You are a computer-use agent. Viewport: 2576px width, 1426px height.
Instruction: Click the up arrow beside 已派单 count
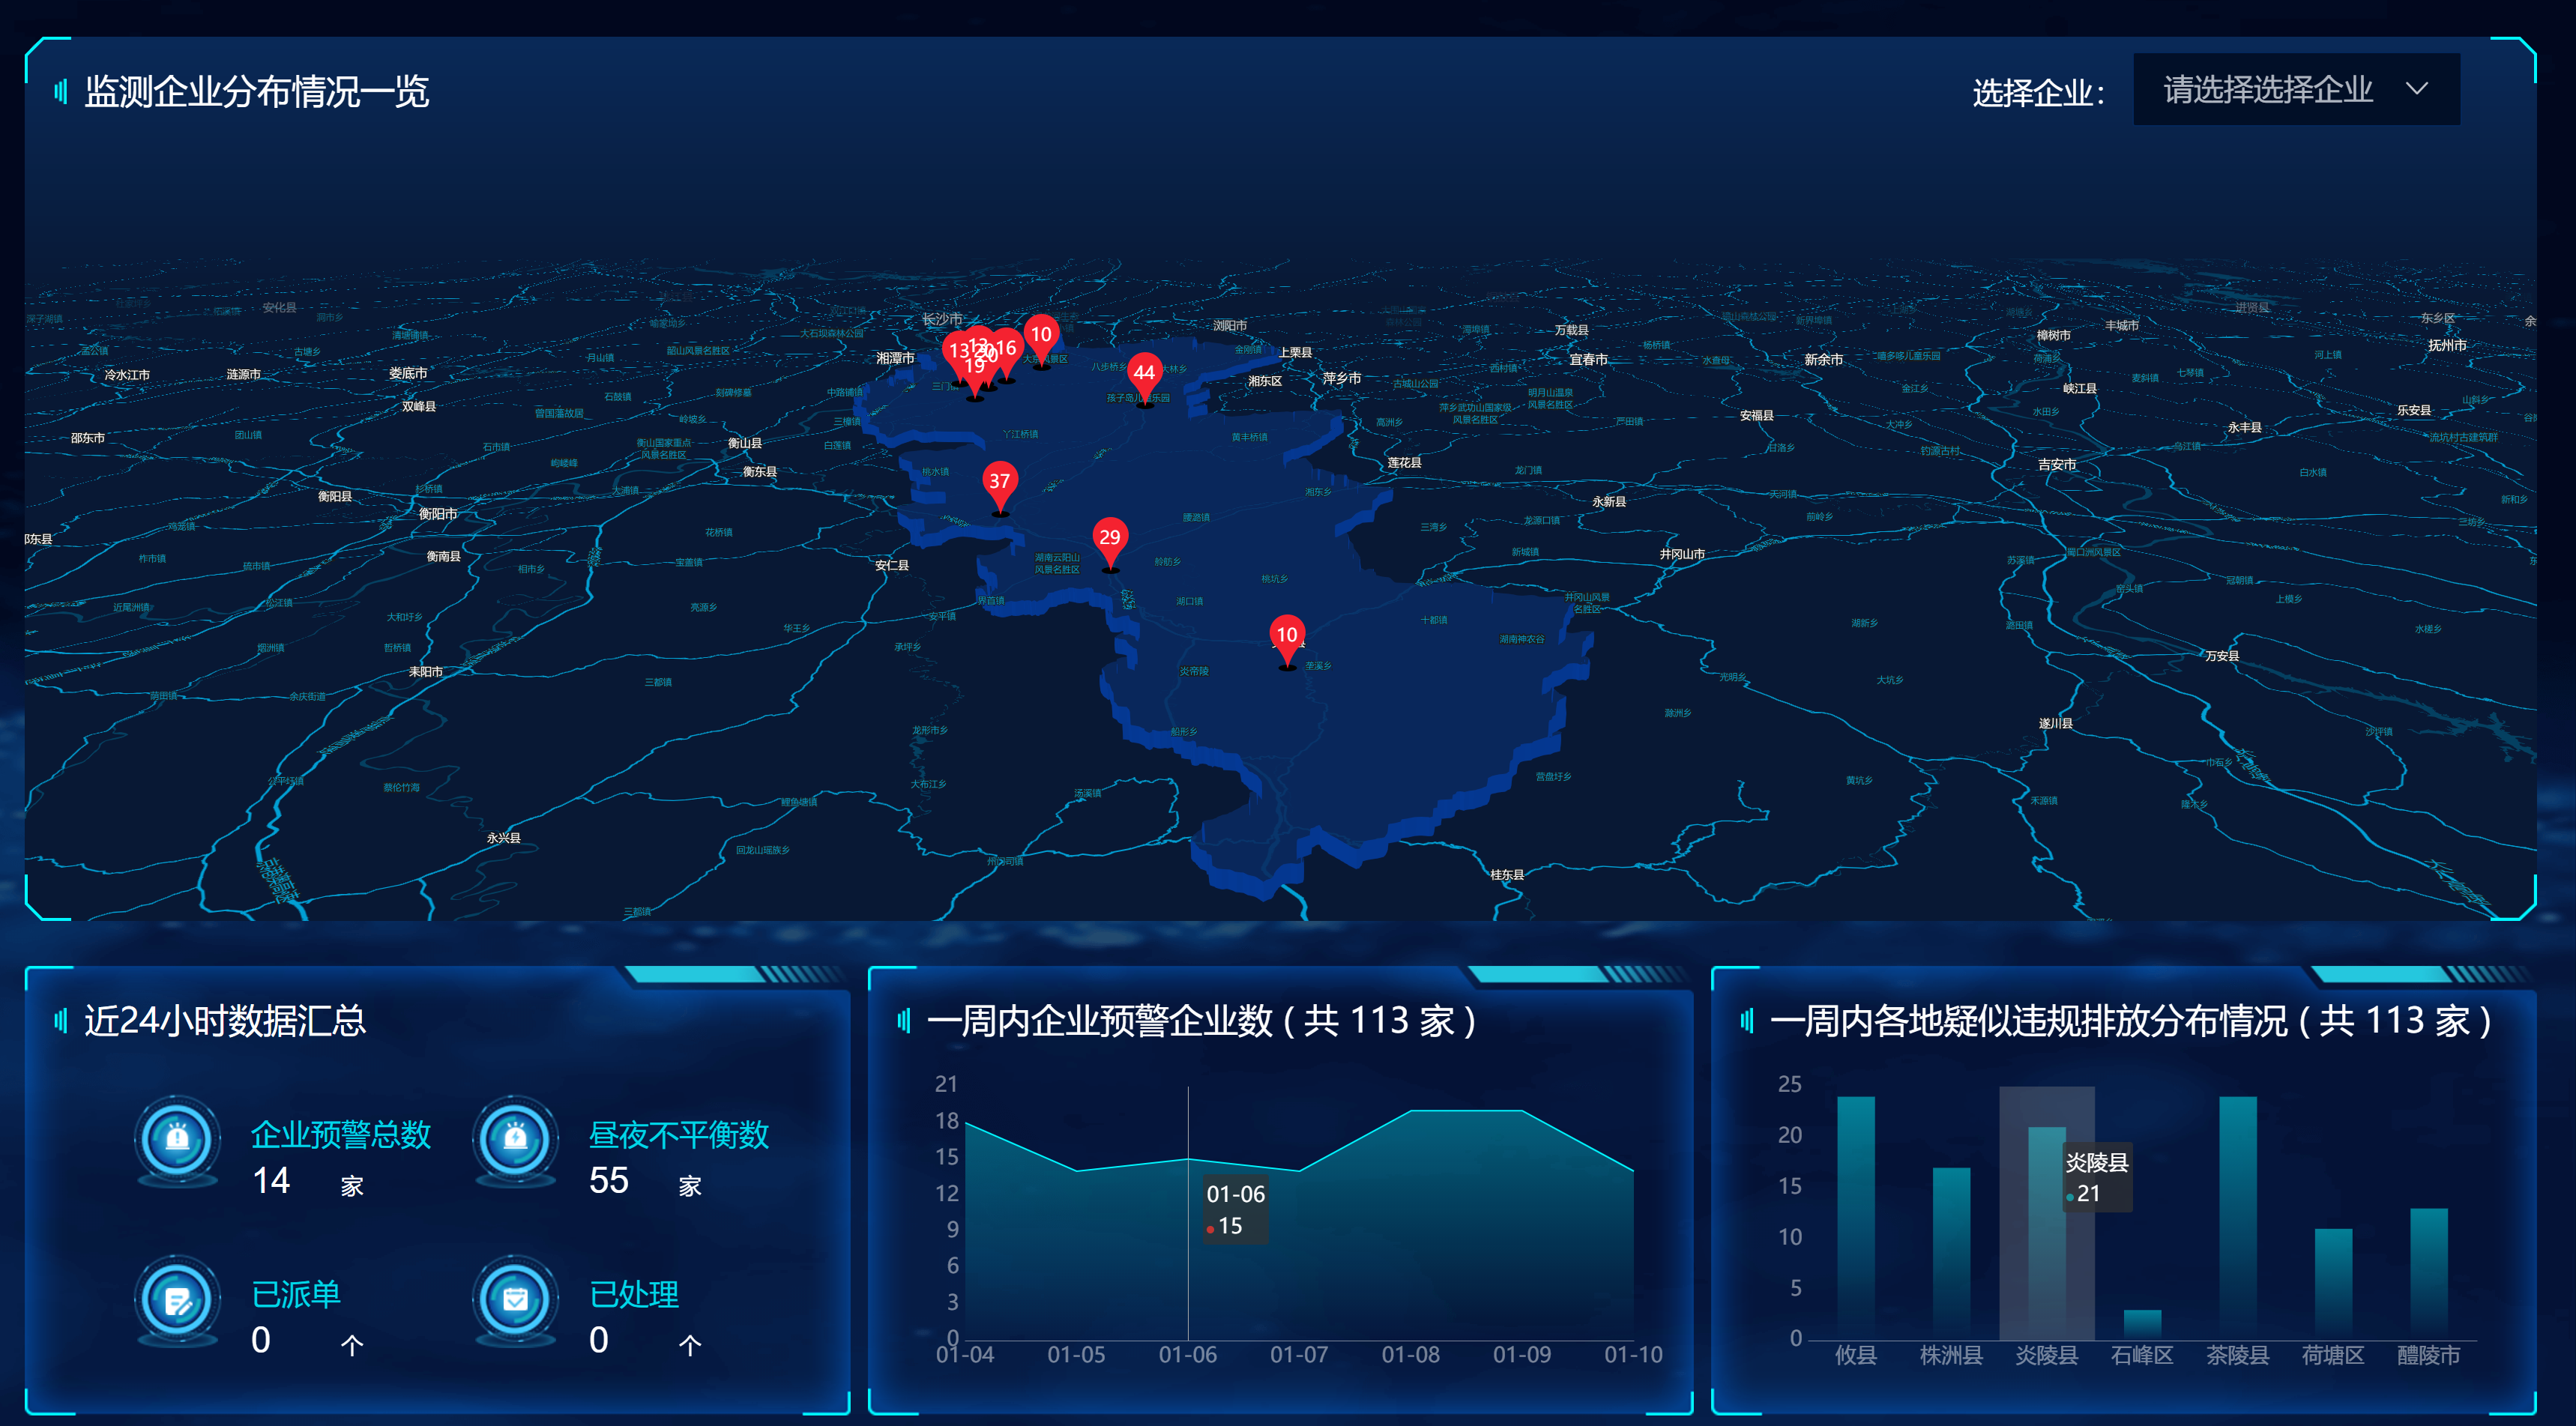click(351, 1345)
